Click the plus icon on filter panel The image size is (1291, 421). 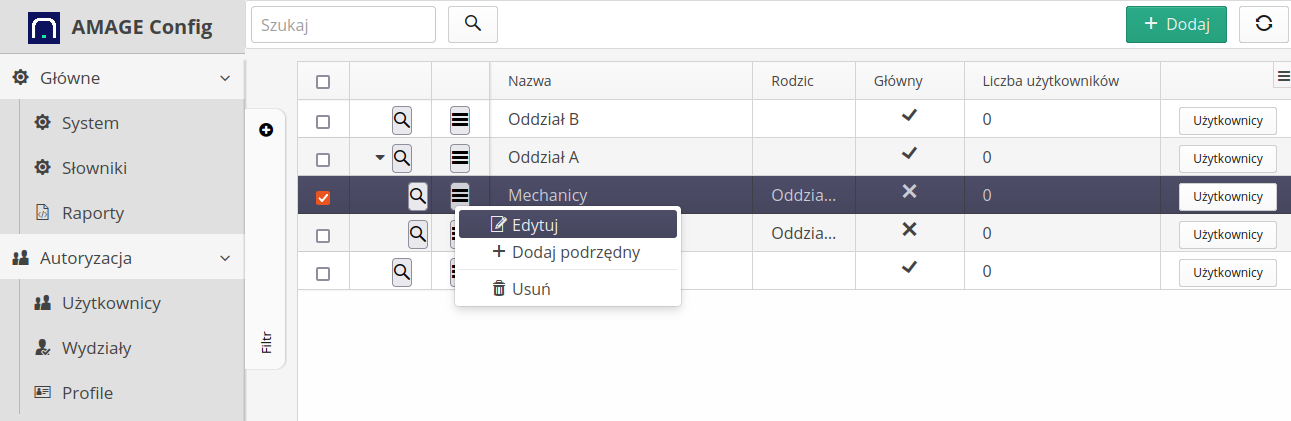[x=266, y=130]
